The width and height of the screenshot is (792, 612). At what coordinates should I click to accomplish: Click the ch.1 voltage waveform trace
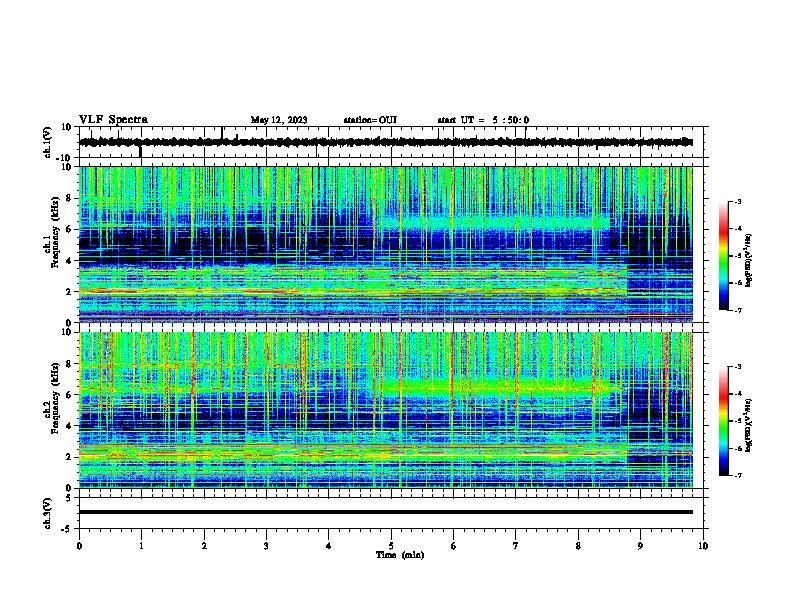(x=385, y=142)
